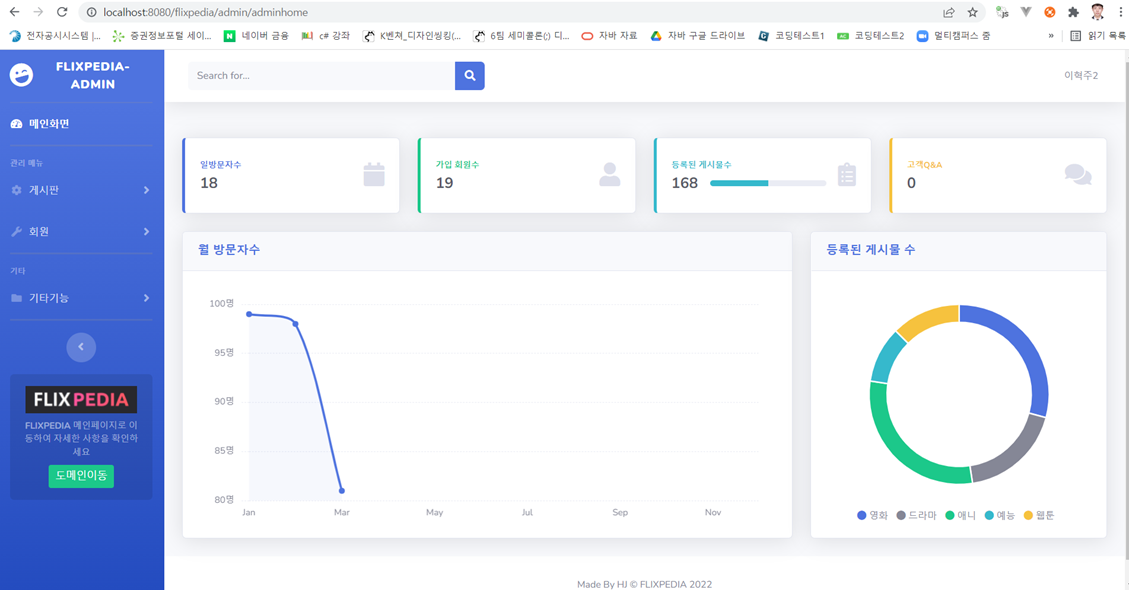Toggle the 웹툰 legend item
Screen dimensions: 1129x590
pos(1039,515)
